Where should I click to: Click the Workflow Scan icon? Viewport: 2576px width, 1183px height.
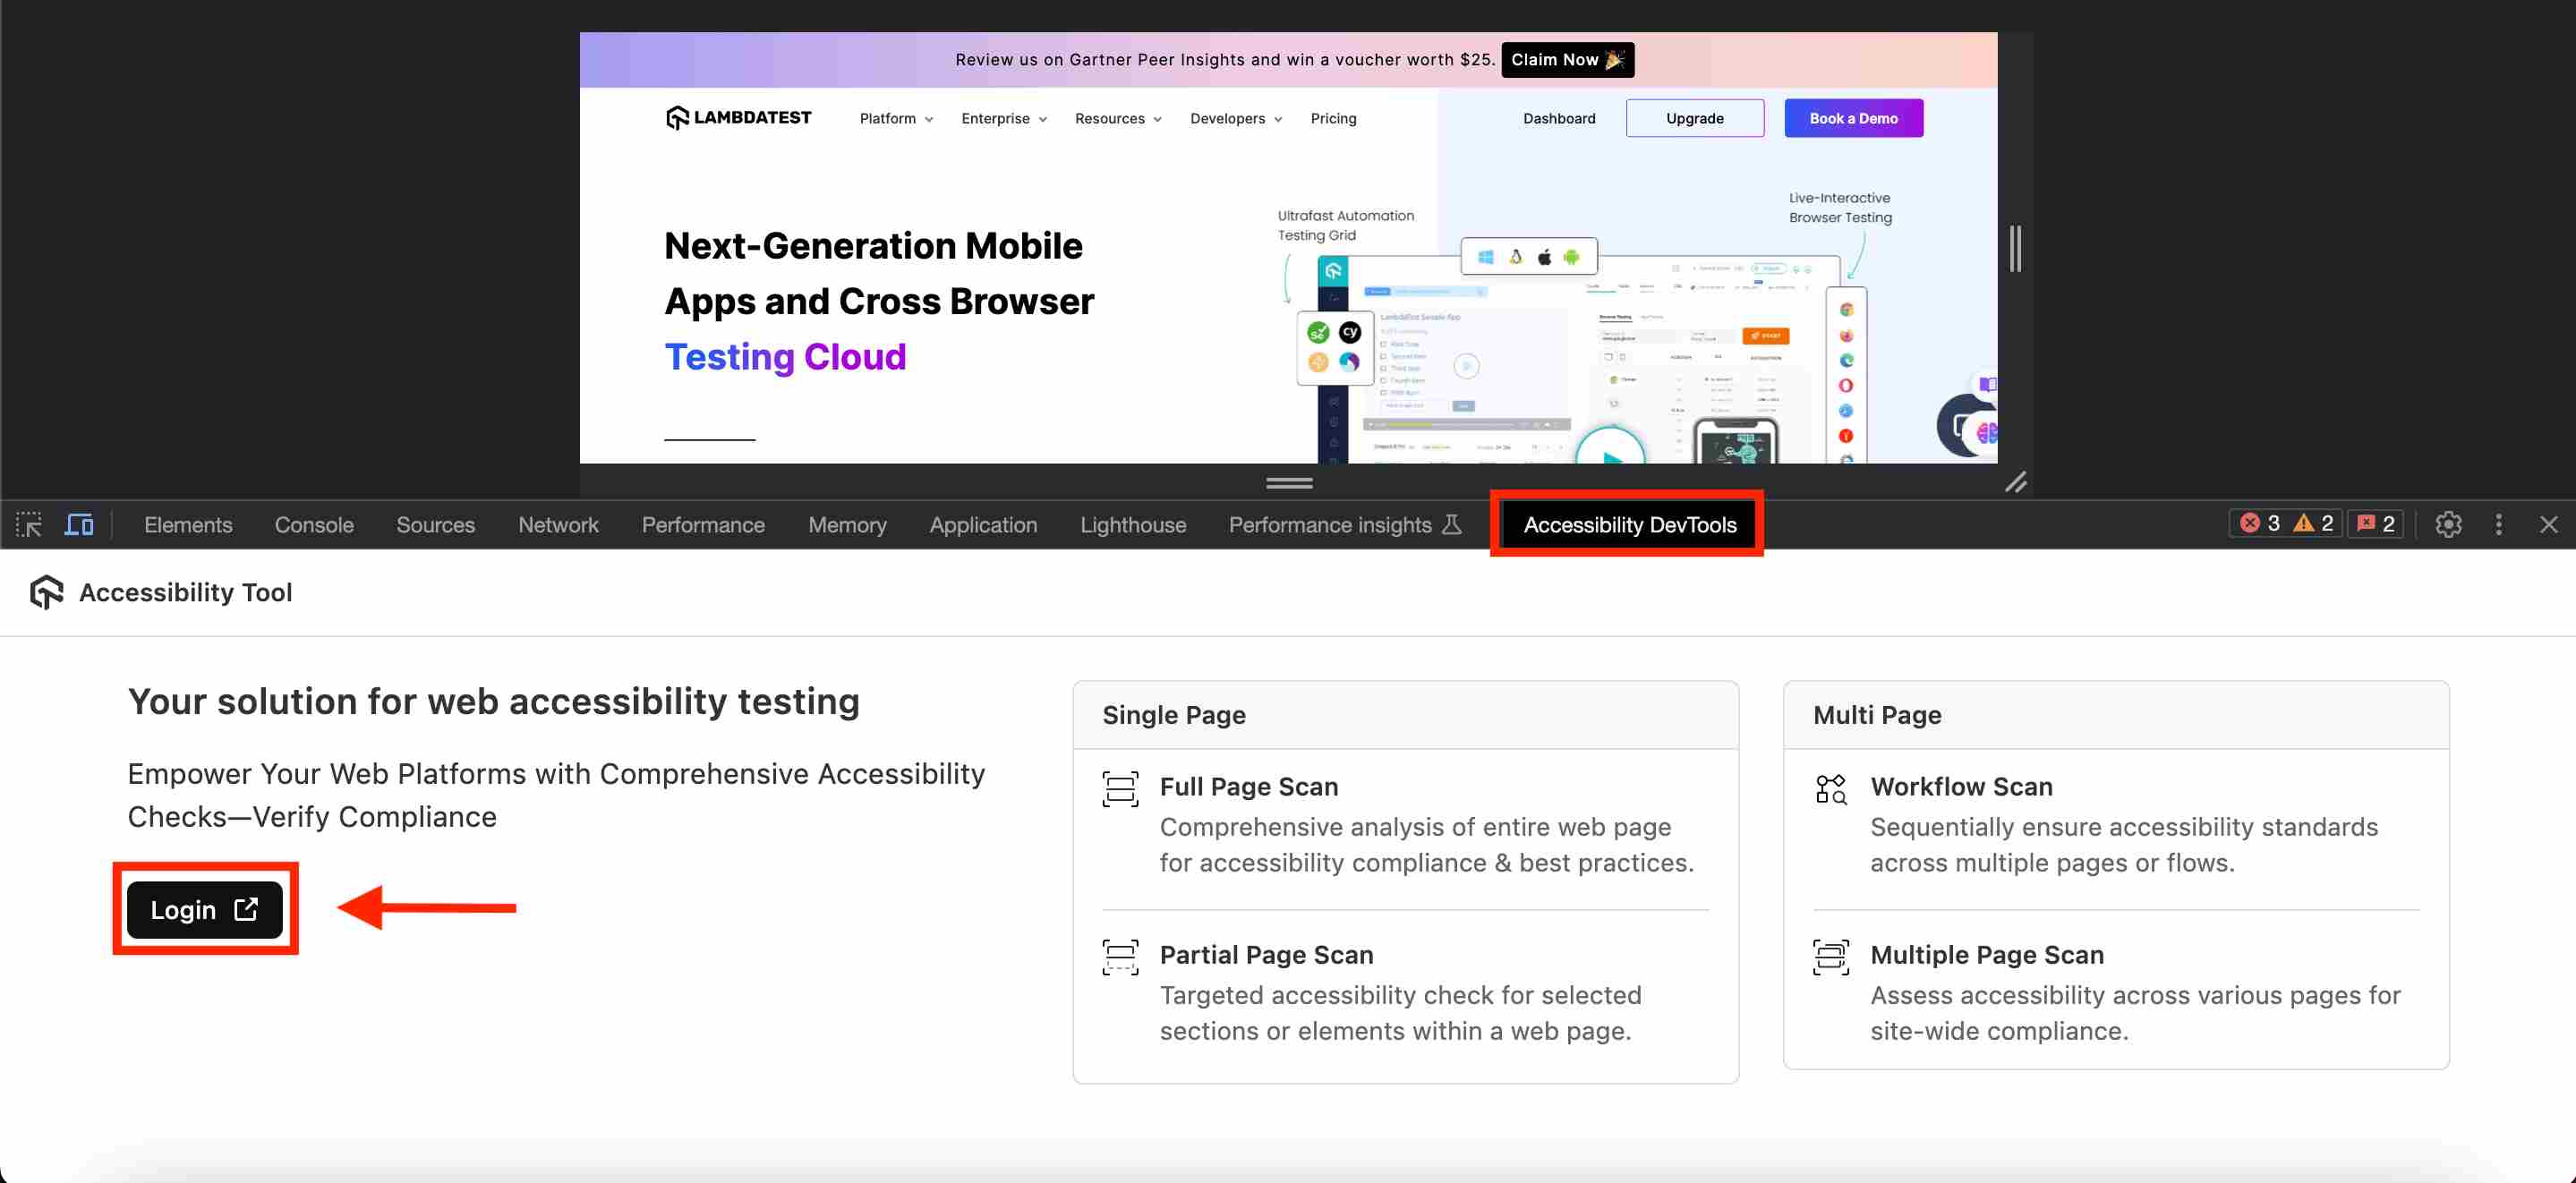click(x=1829, y=787)
